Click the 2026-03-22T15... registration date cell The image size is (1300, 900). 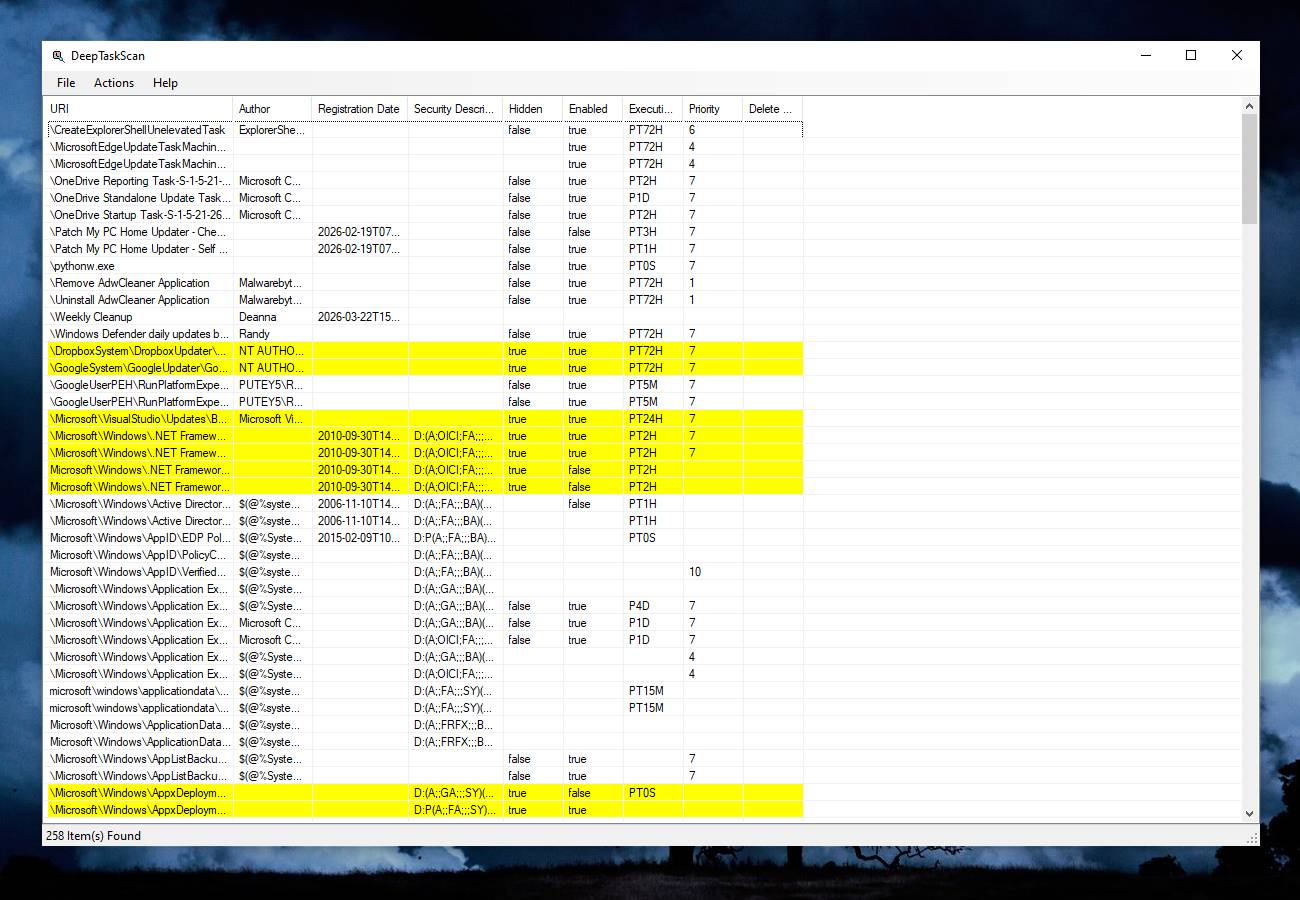pos(360,317)
